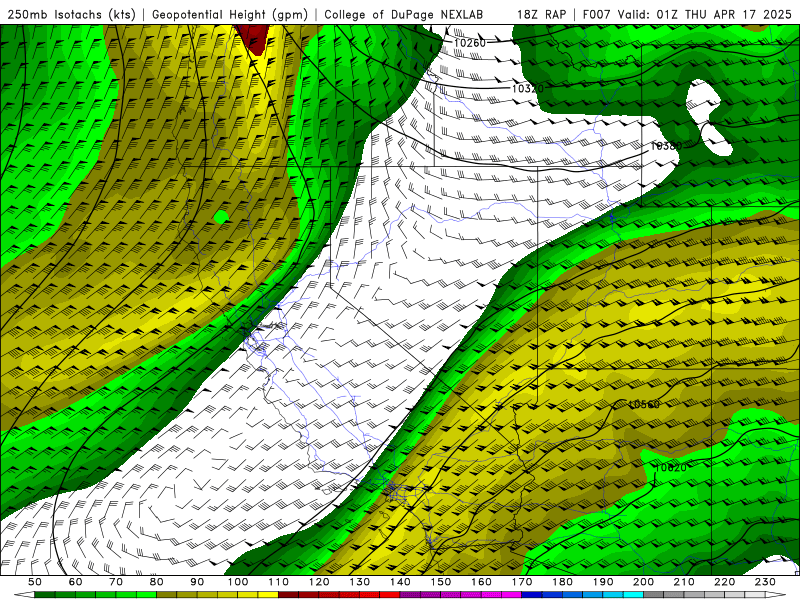Select the dark red swatch just right of 110
Screen dimensions: 800x600
click(289, 595)
